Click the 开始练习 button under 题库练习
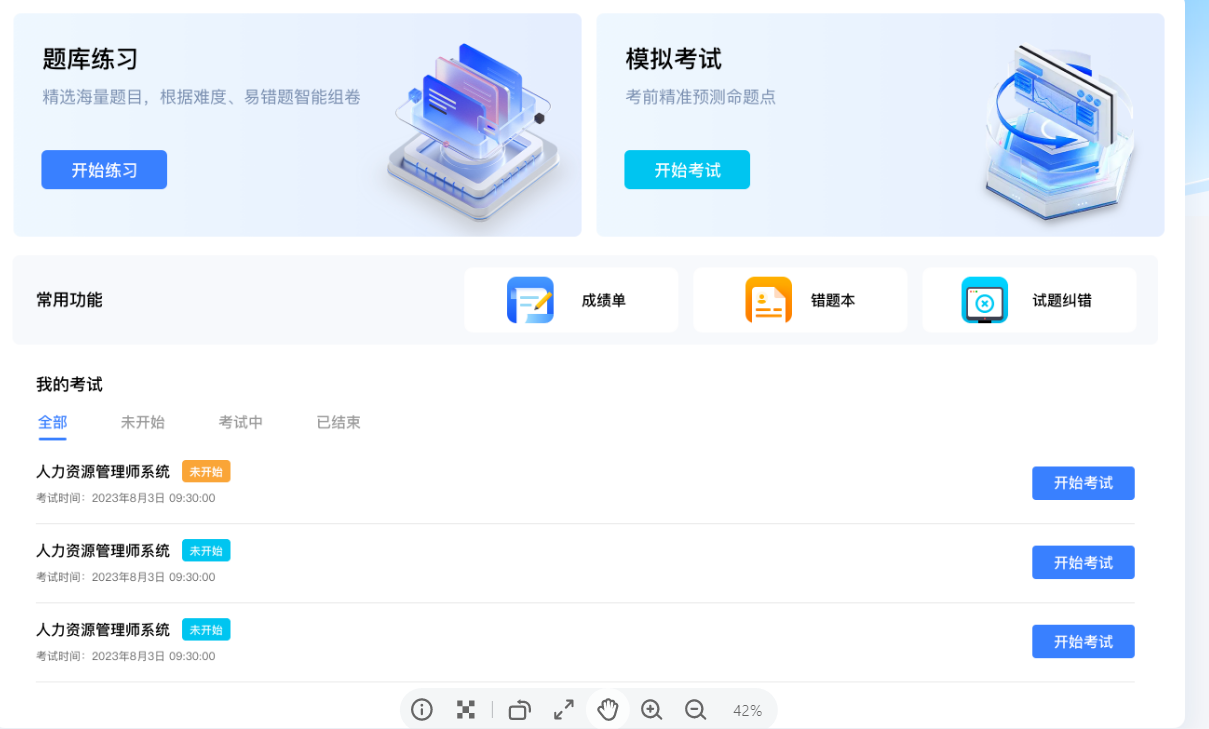Image resolution: width=1209 pixels, height=729 pixels. pyautogui.click(x=104, y=169)
